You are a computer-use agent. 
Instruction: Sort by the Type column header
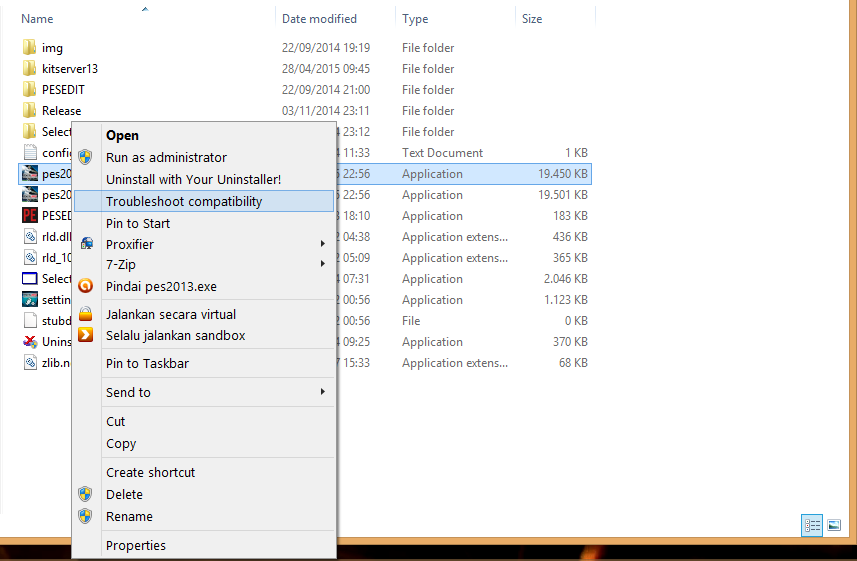tap(415, 19)
